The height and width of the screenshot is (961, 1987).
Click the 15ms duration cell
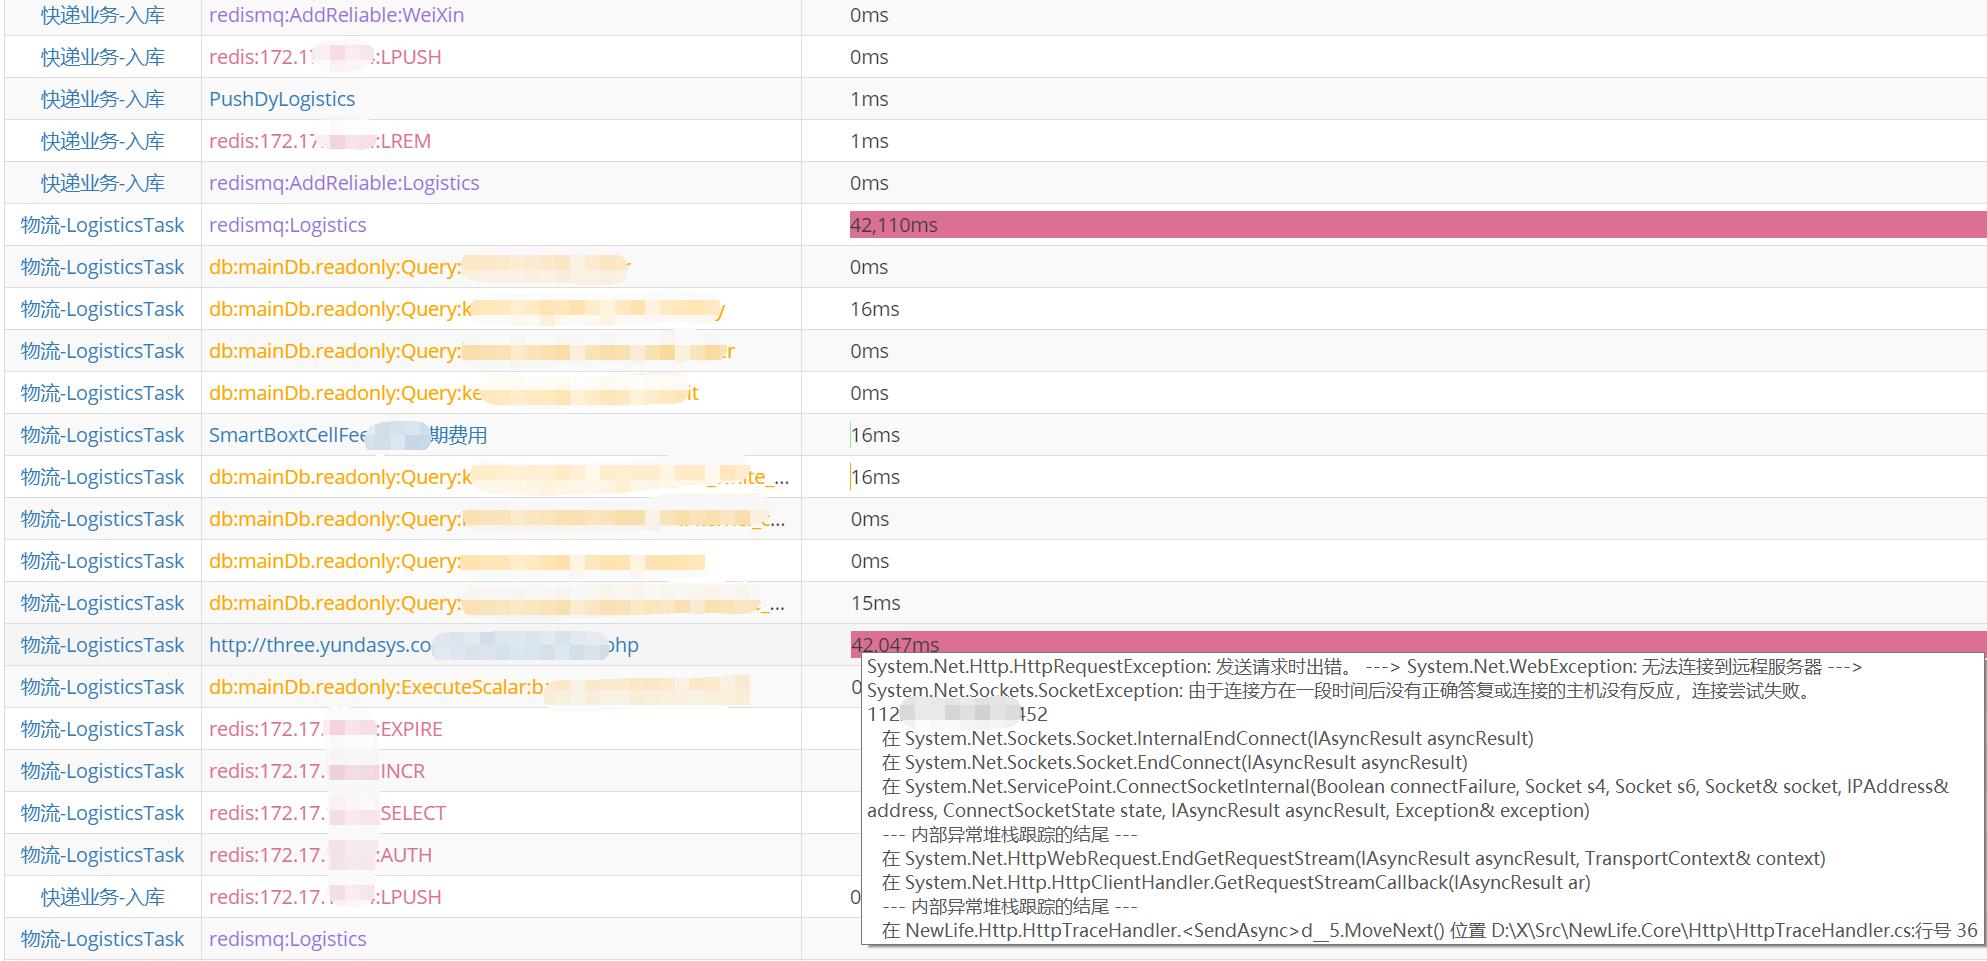875,603
